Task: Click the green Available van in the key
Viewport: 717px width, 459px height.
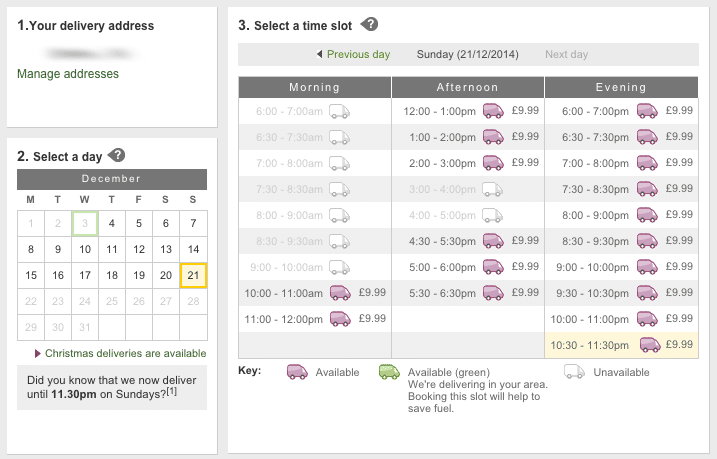Action: tap(389, 372)
